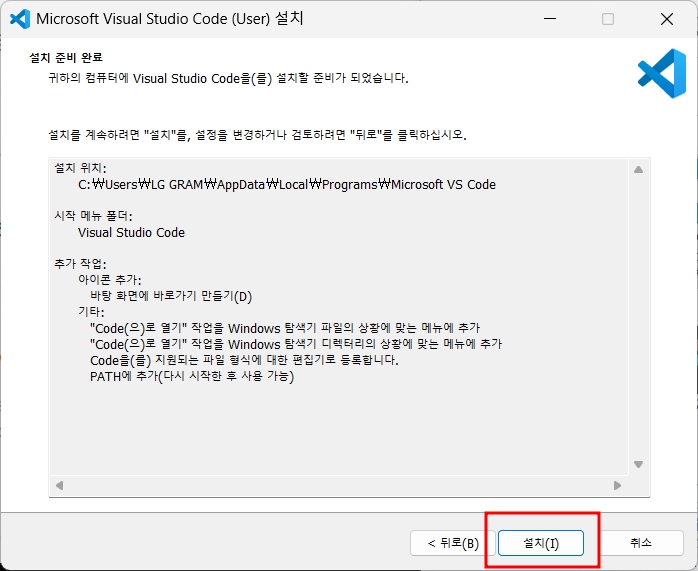Click the instruction line beginning '설치를 계속하려면'
This screenshot has width=698, height=571.
[257, 135]
